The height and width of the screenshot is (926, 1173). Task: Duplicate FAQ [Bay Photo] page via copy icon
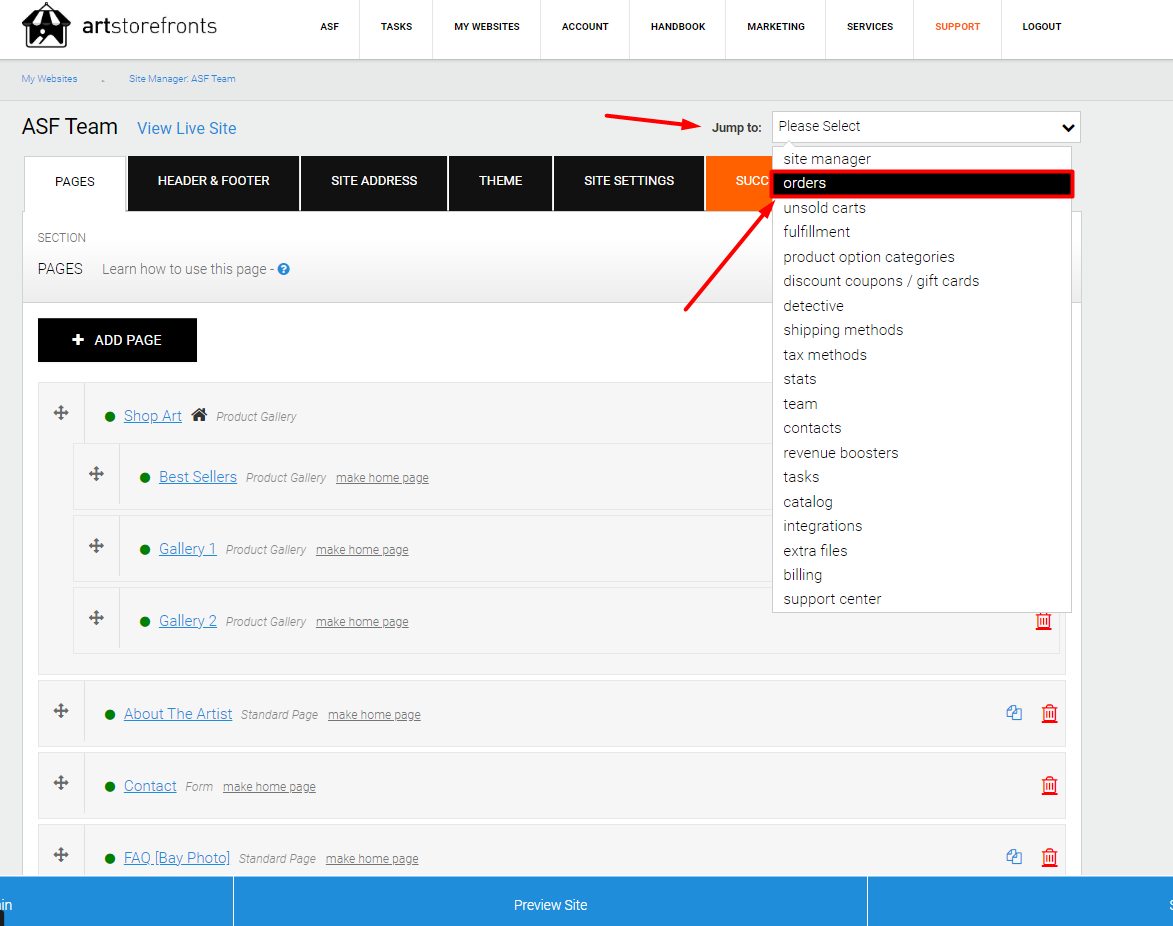pos(1014,856)
